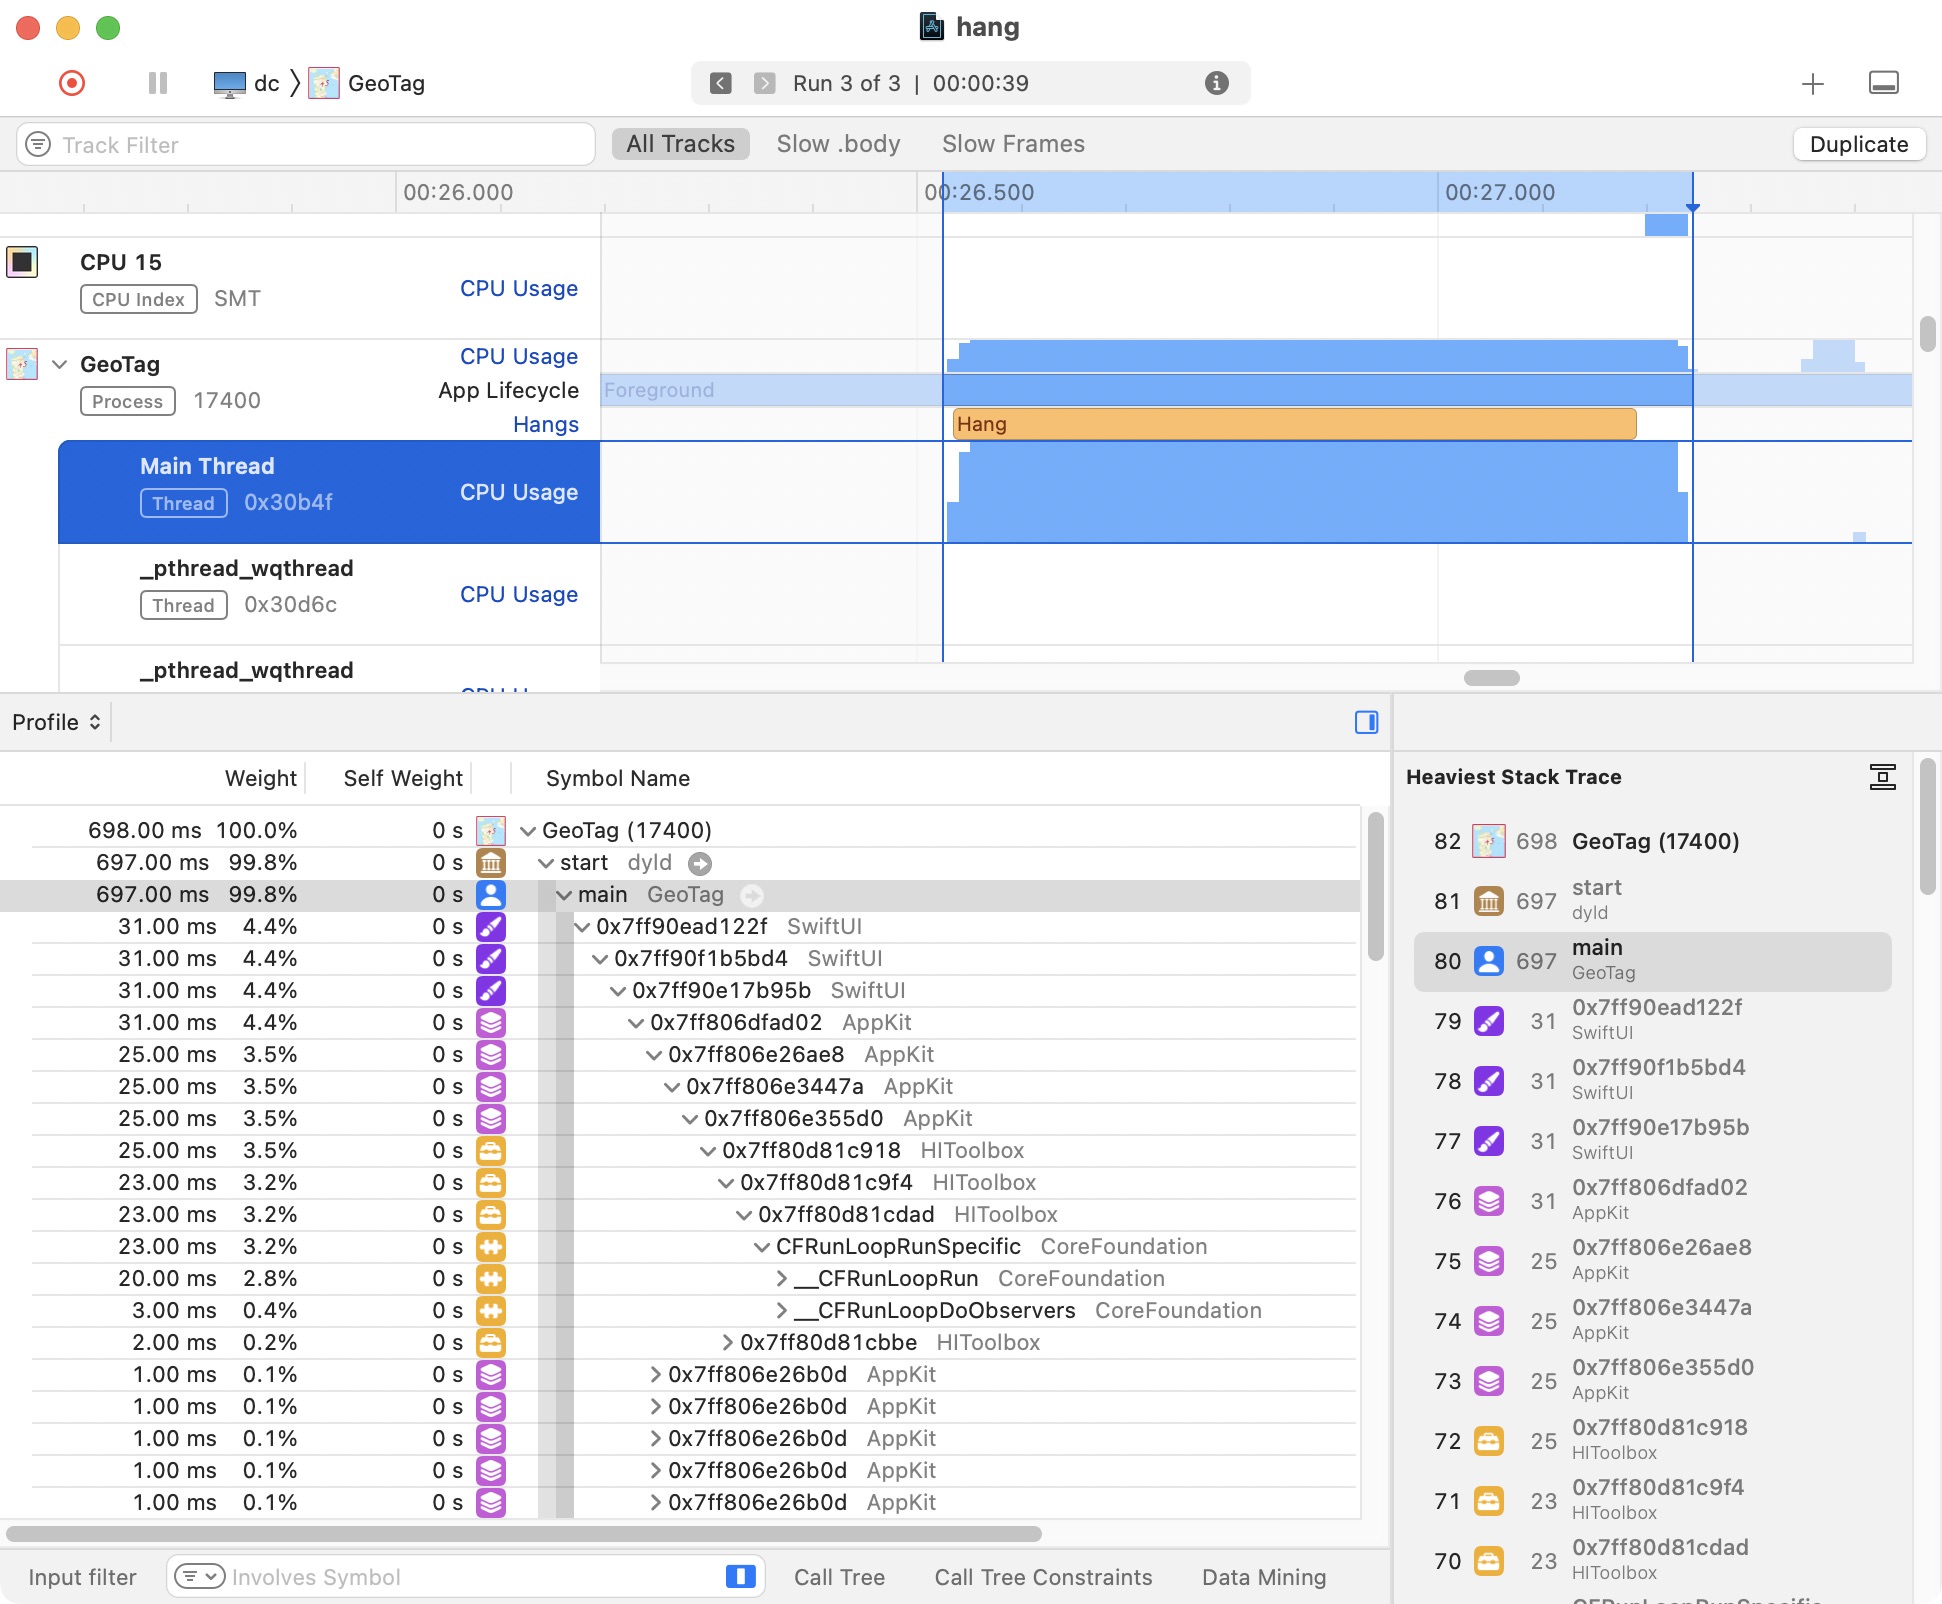The width and height of the screenshot is (1942, 1604).
Task: Click the collapse icon in Heaviest Stack Trace
Action: point(1882,777)
